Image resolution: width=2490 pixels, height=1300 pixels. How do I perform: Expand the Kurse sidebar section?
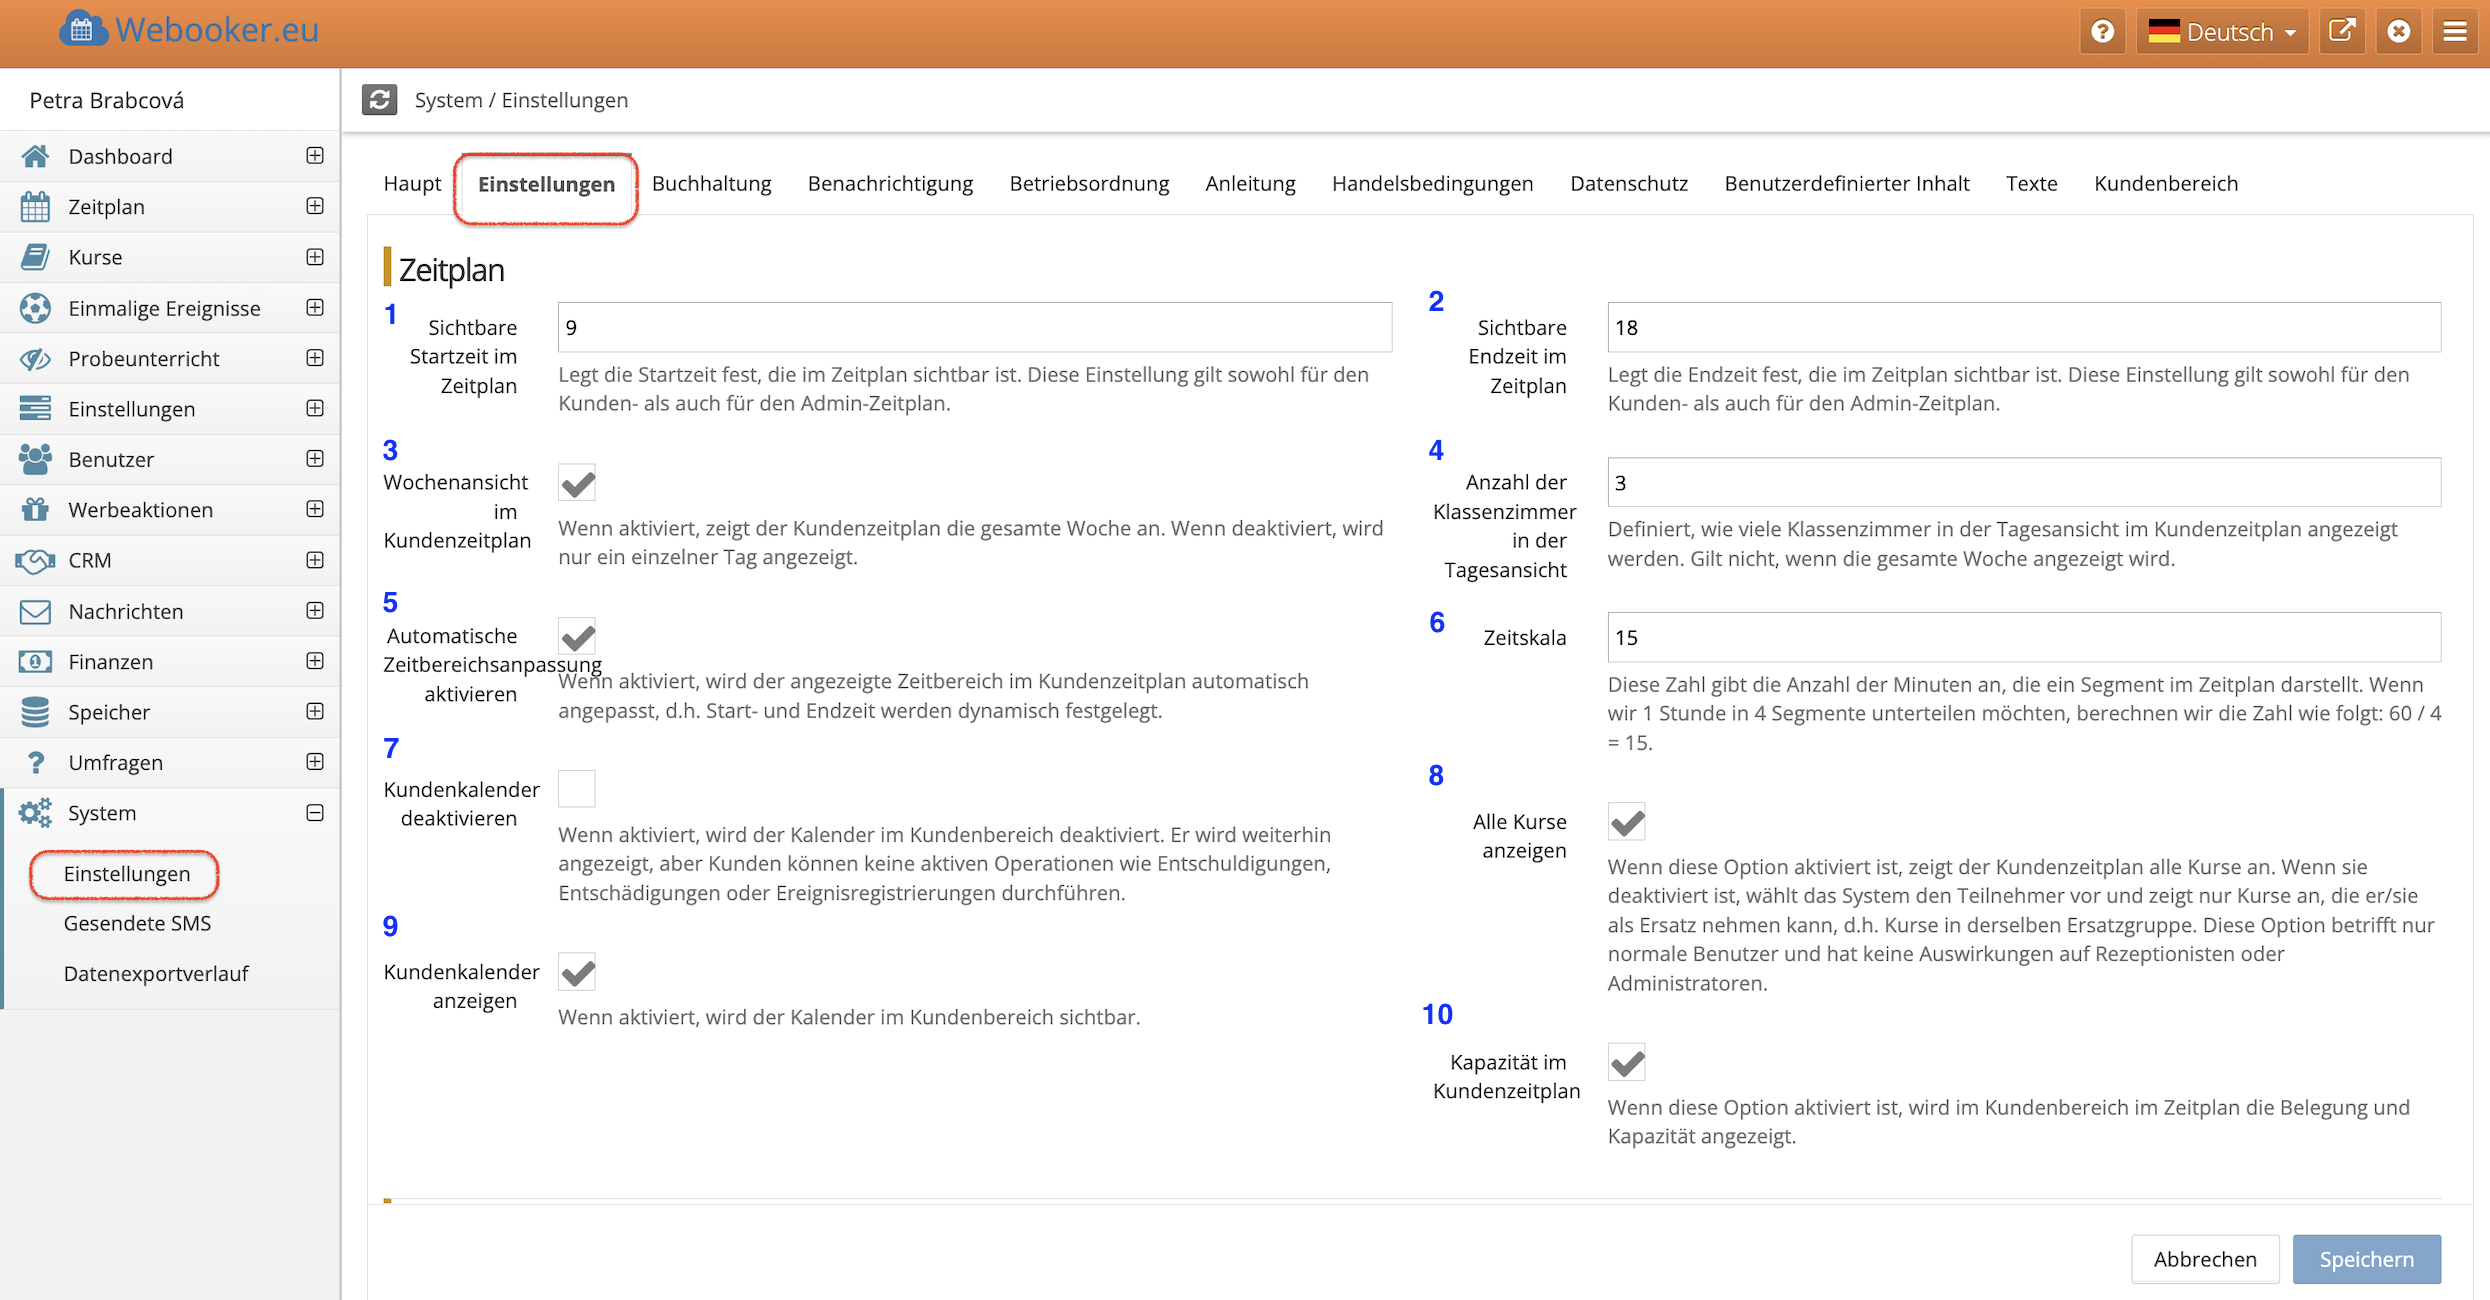[315, 257]
